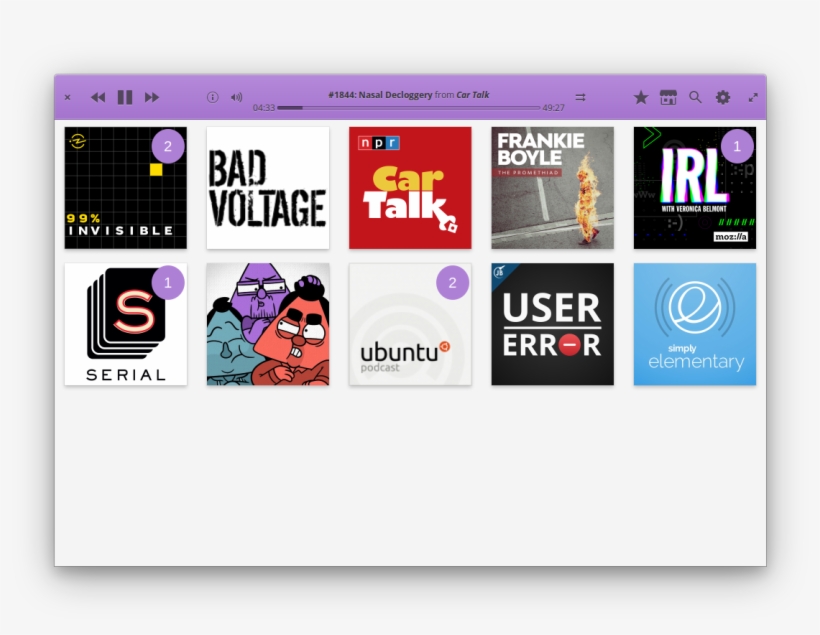Open the playlist queue icon

[580, 97]
